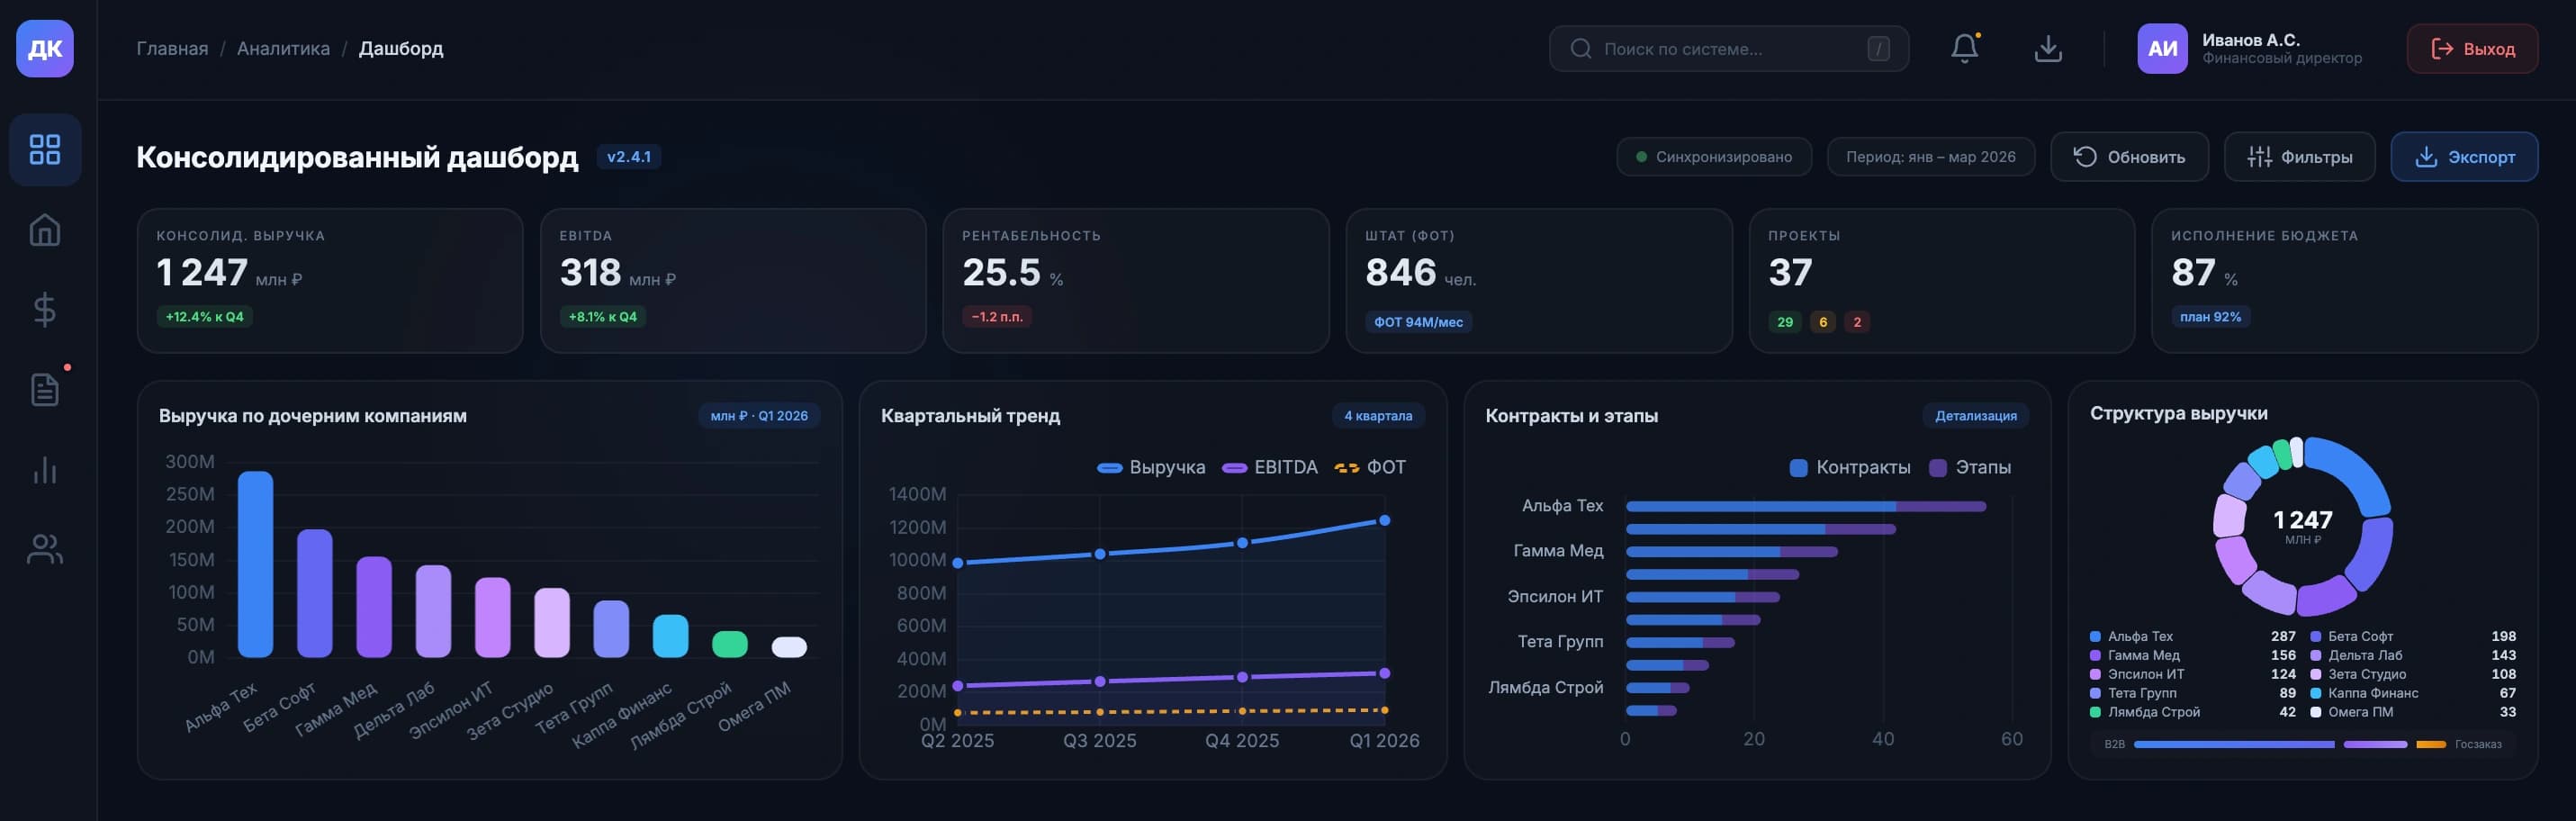This screenshot has height=821, width=2576.
Task: Open the documents icon with notification dot
Action: click(44, 390)
